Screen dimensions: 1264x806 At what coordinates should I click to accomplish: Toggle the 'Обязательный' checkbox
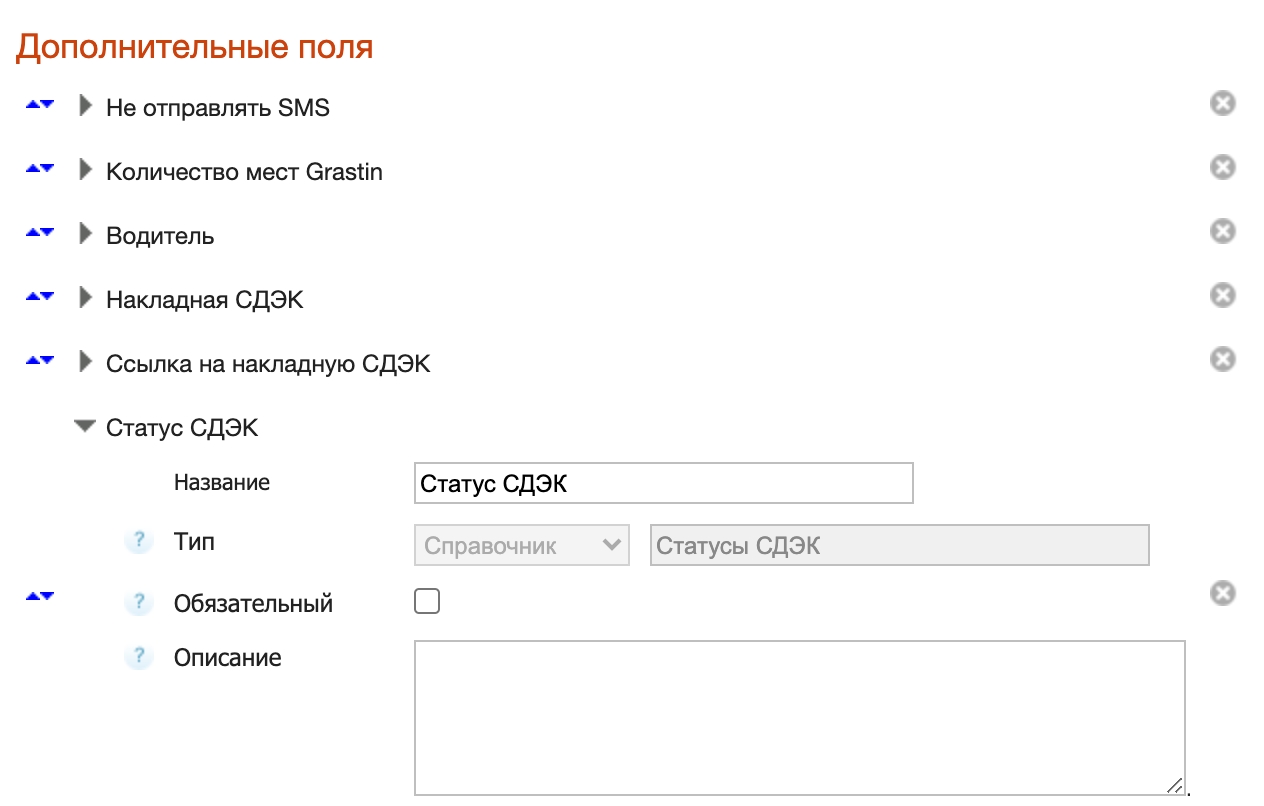[427, 602]
